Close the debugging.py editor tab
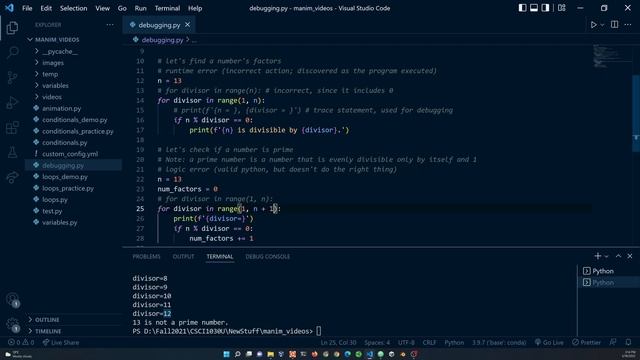Viewport: 640px width, 360px height. tap(187, 25)
